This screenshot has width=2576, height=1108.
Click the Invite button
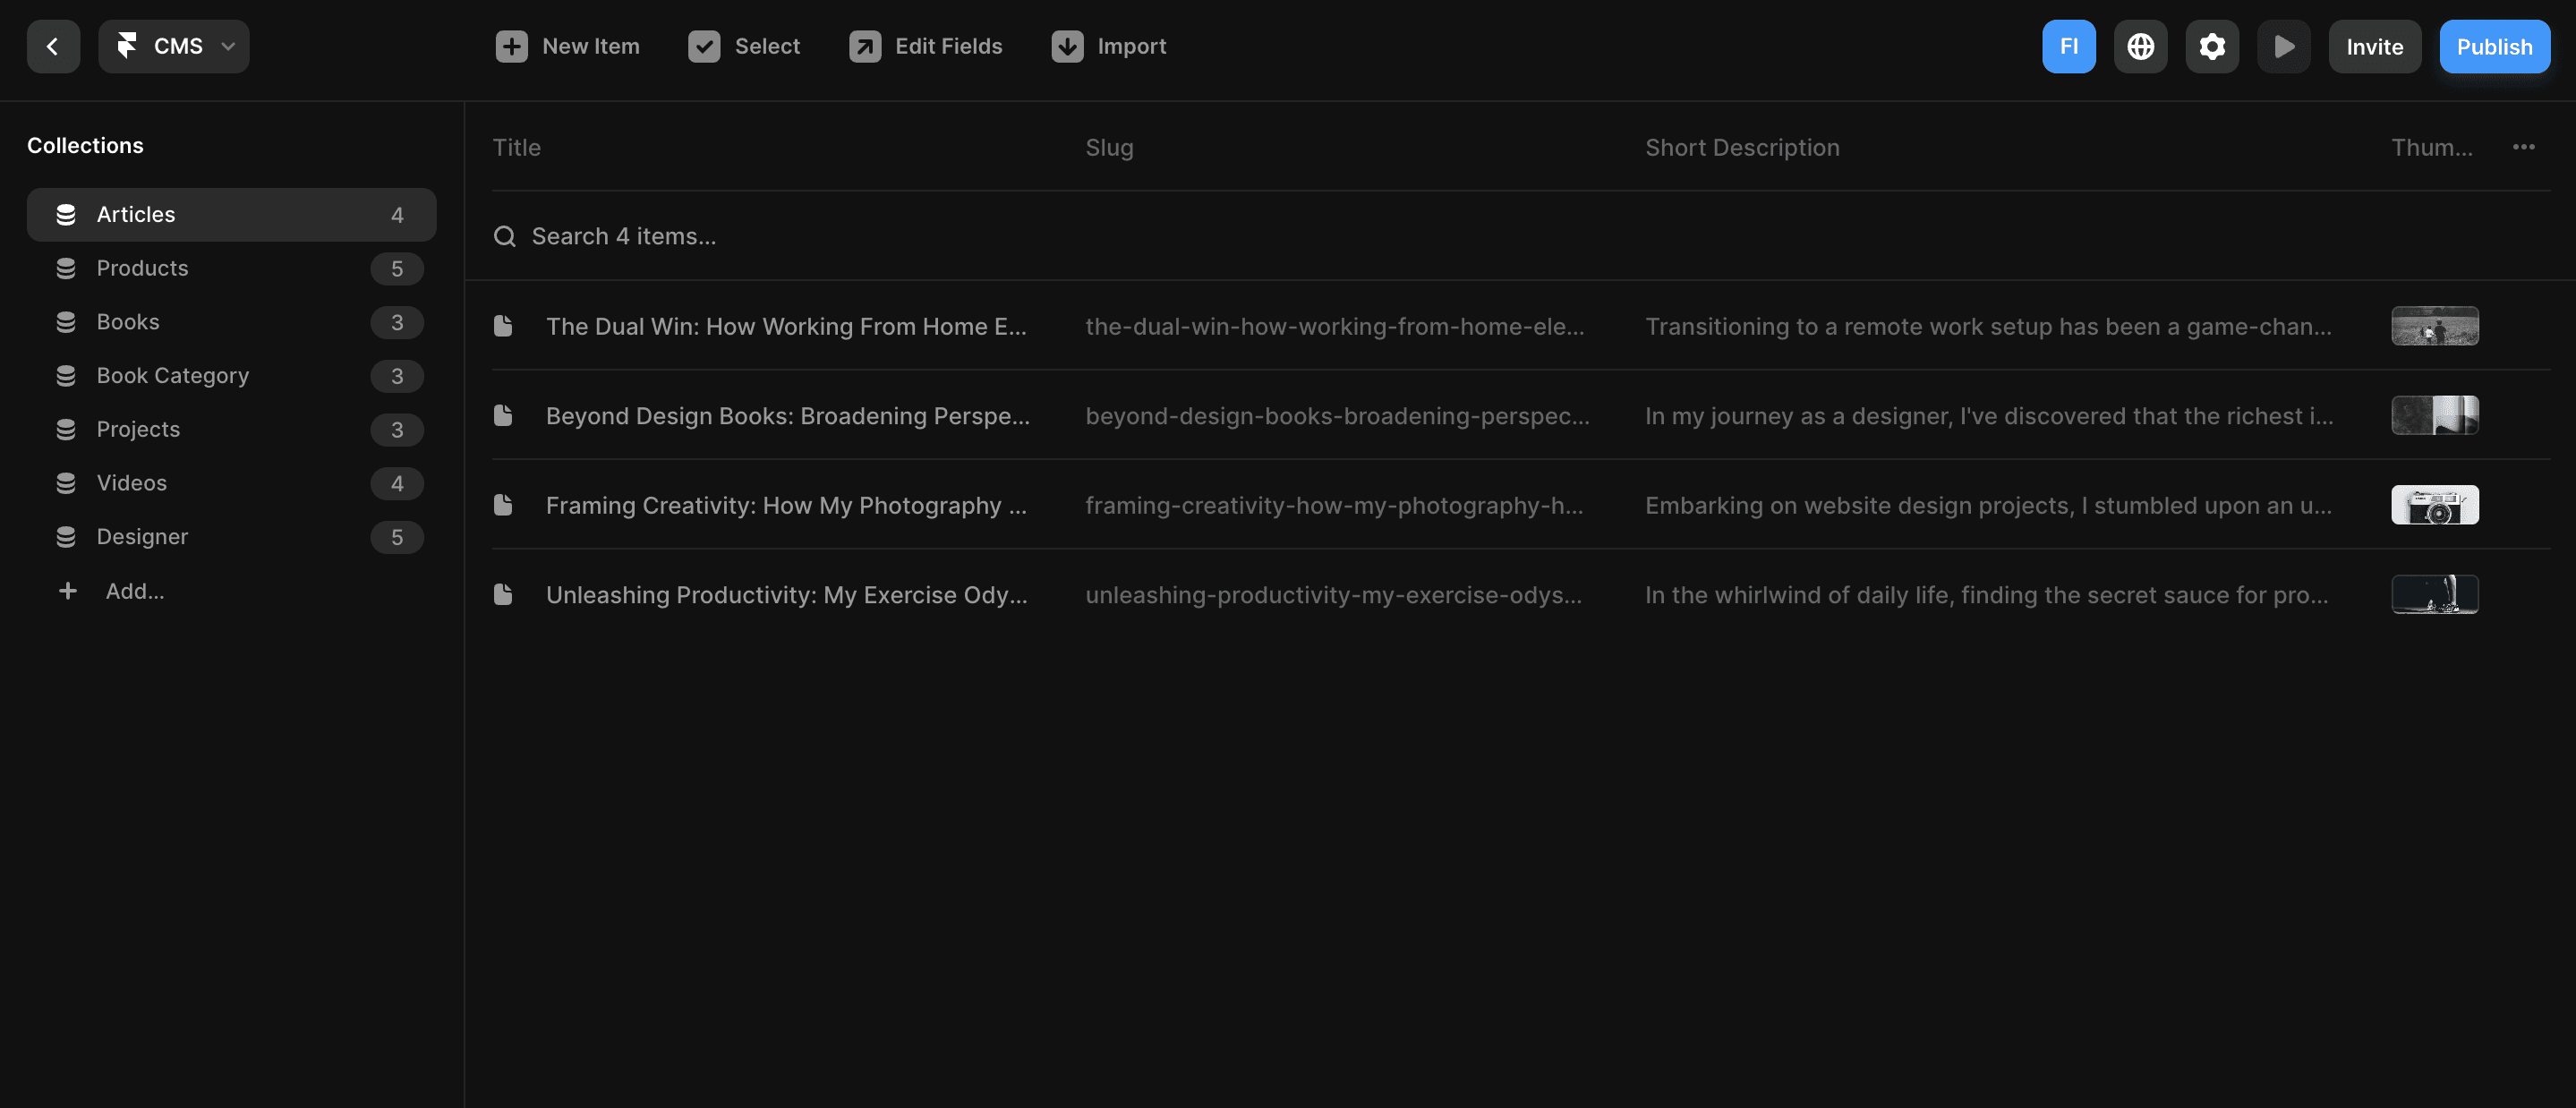point(2375,46)
